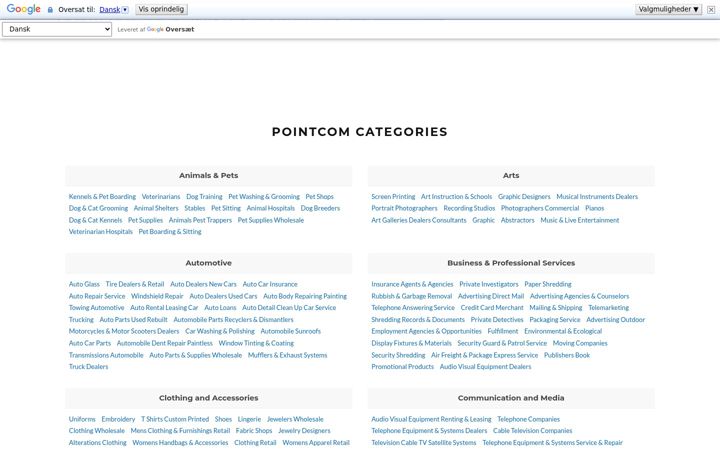Select the Dog Breeders link
The width and height of the screenshot is (720, 450).
pos(321,208)
